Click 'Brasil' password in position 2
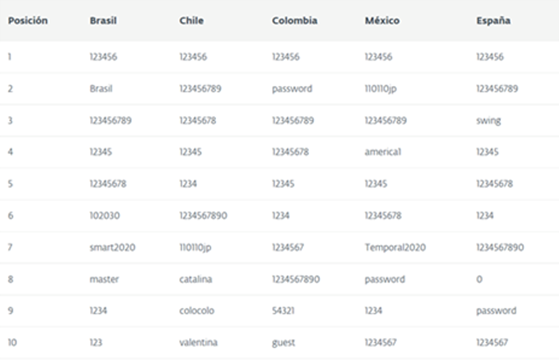Image resolution: width=559 pixels, height=360 pixels. [x=101, y=88]
